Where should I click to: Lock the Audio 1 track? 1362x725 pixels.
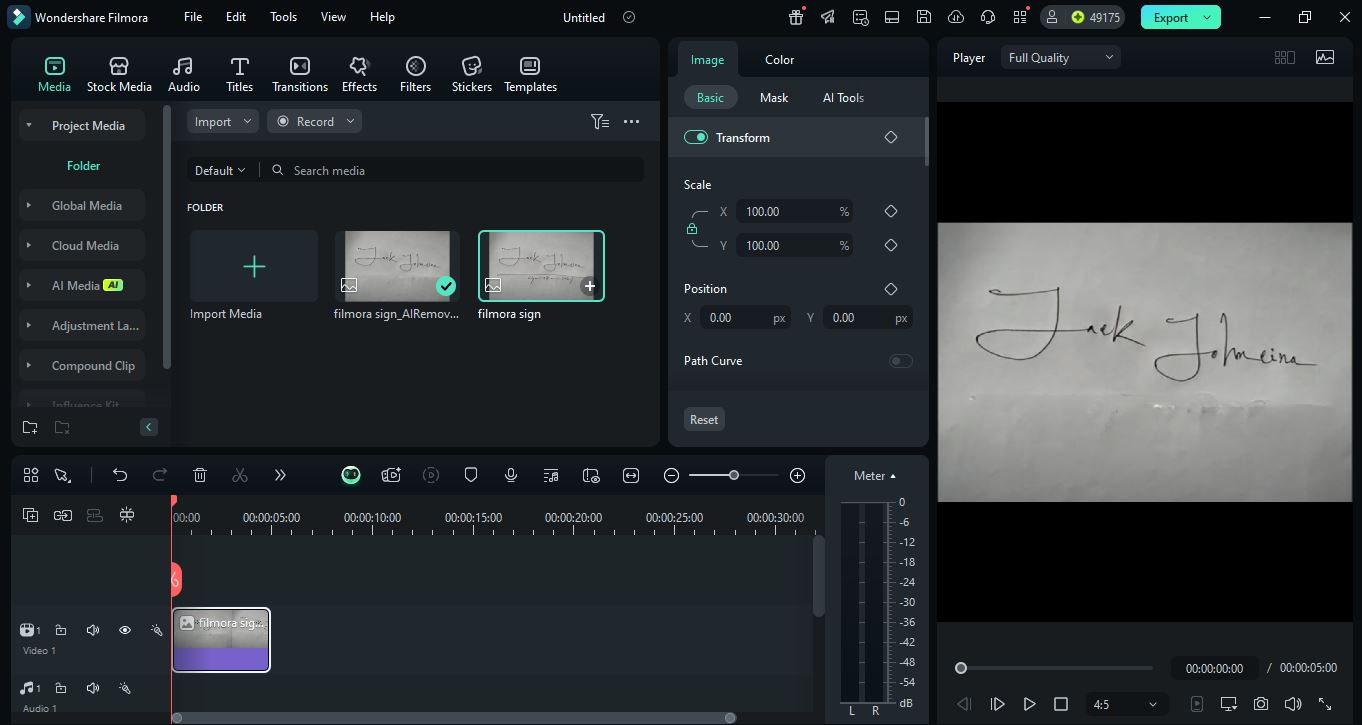[x=61, y=688]
